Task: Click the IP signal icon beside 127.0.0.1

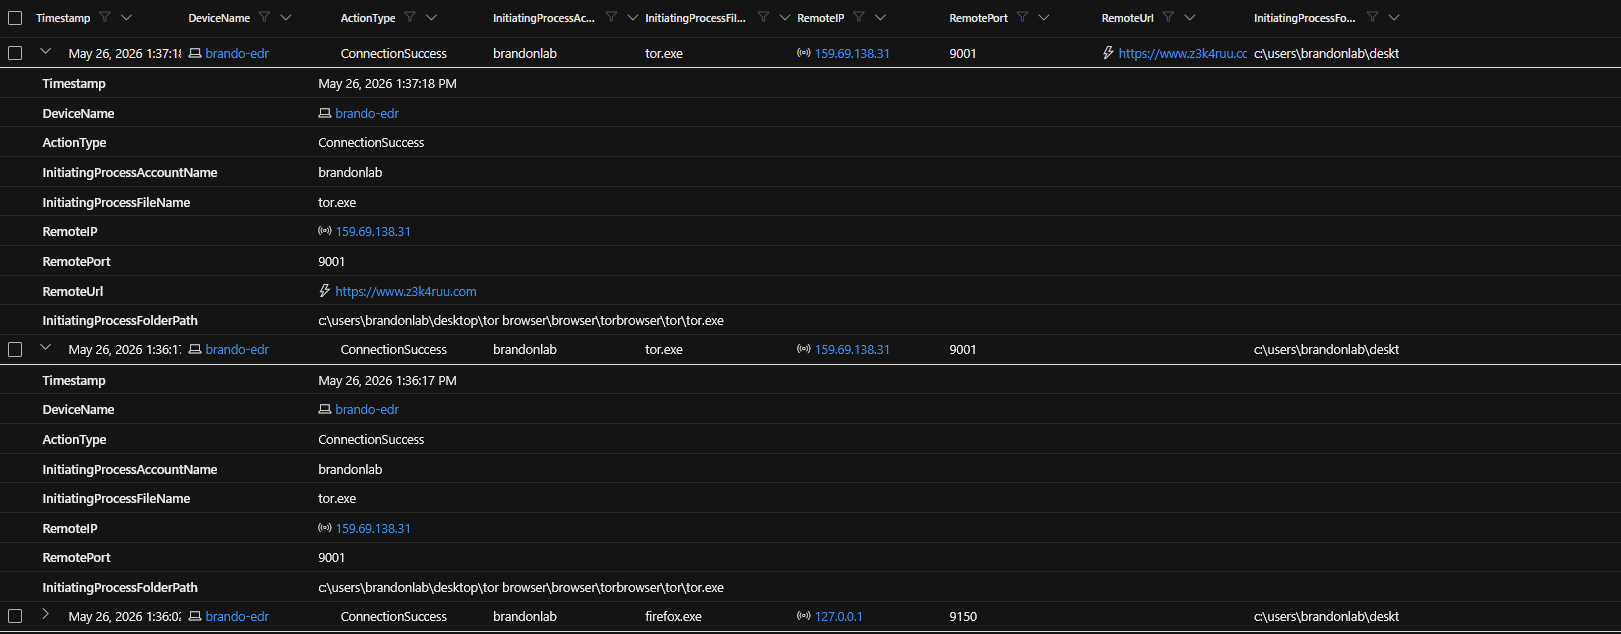Action: click(804, 616)
